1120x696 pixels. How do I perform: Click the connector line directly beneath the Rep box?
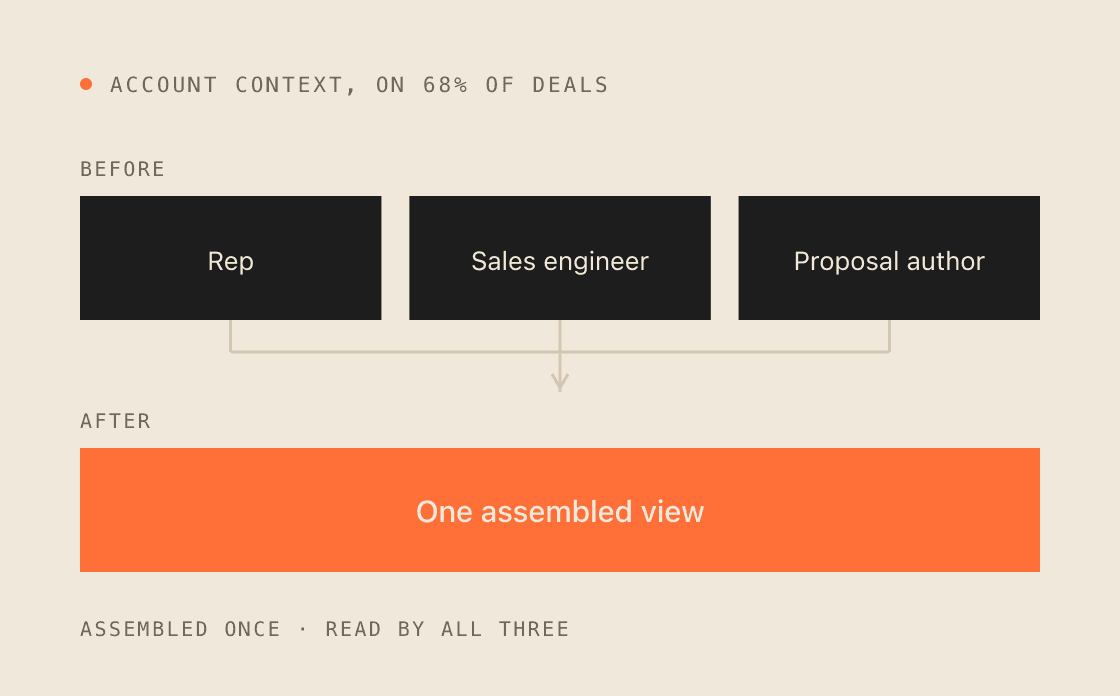coord(231,336)
